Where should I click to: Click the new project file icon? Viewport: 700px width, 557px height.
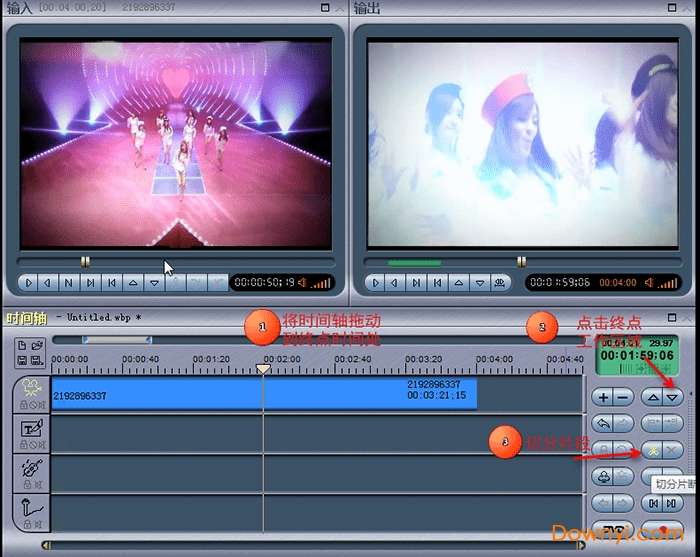pyautogui.click(x=22, y=344)
